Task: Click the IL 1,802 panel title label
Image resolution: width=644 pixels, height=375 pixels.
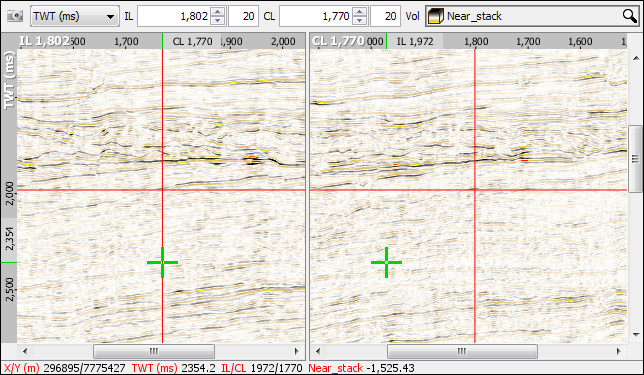Action: (x=44, y=41)
